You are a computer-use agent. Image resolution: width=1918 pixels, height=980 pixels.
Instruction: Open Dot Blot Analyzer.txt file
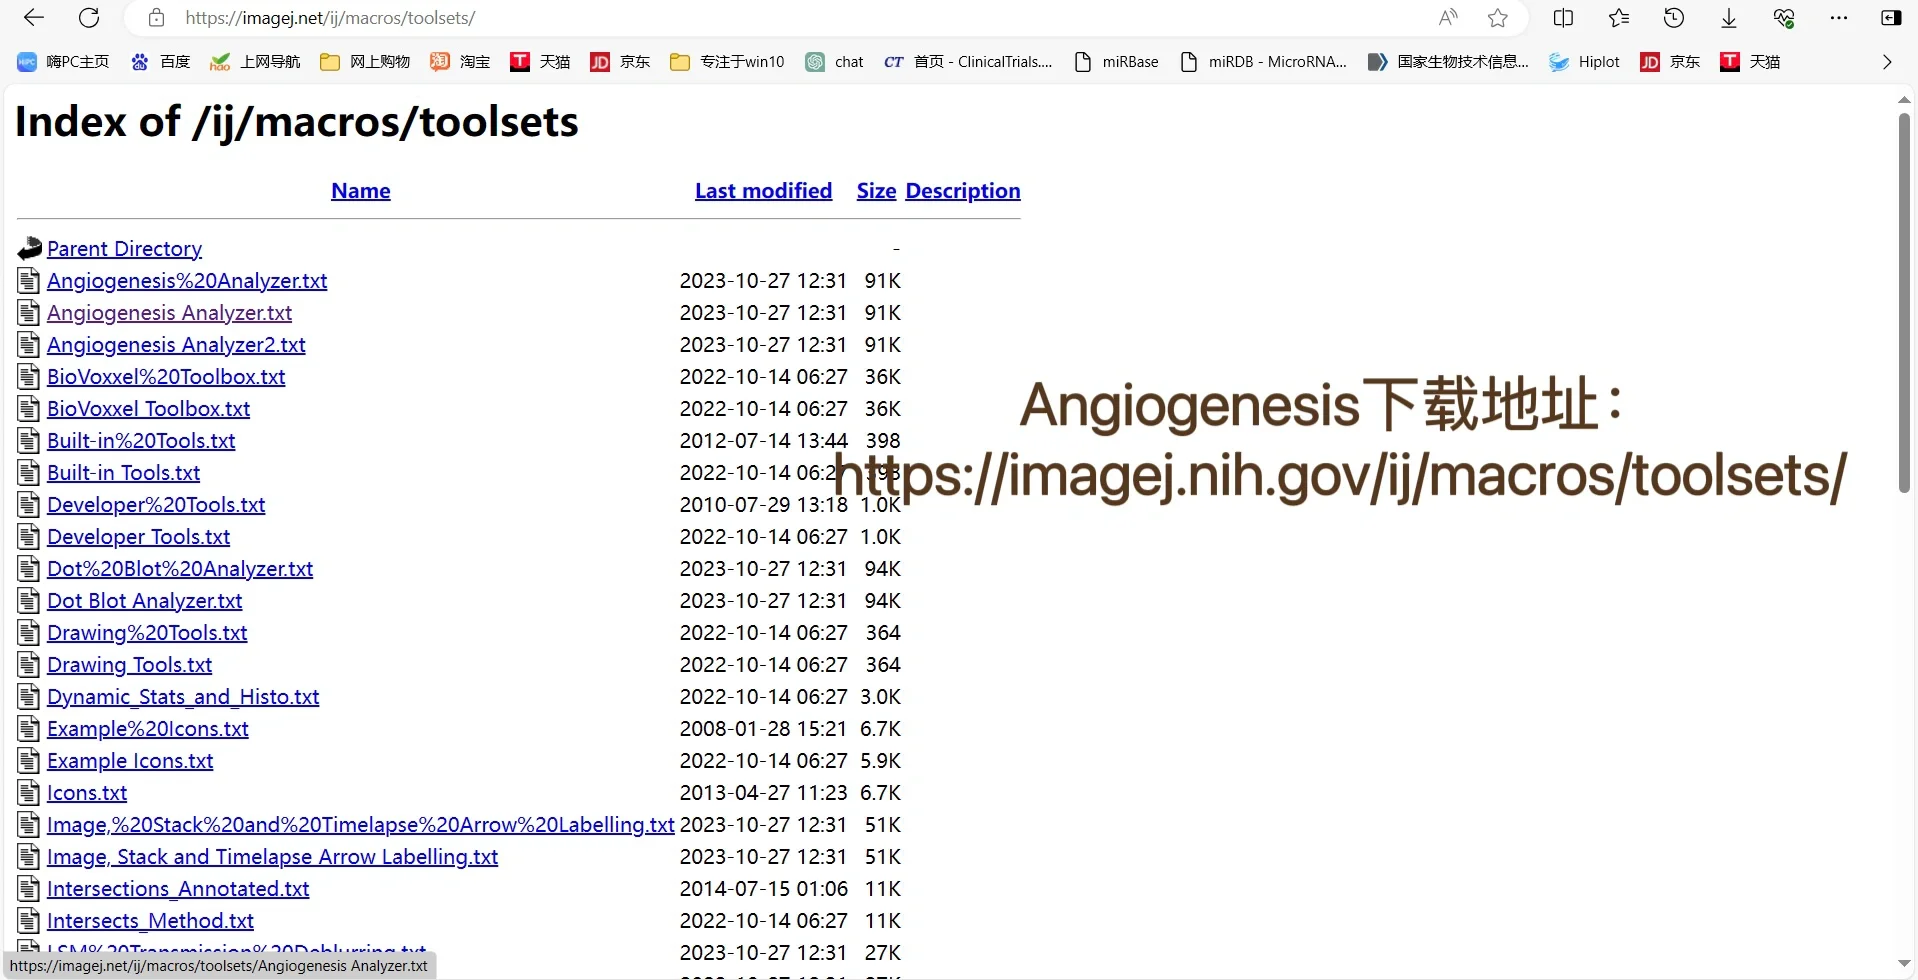[x=144, y=601]
